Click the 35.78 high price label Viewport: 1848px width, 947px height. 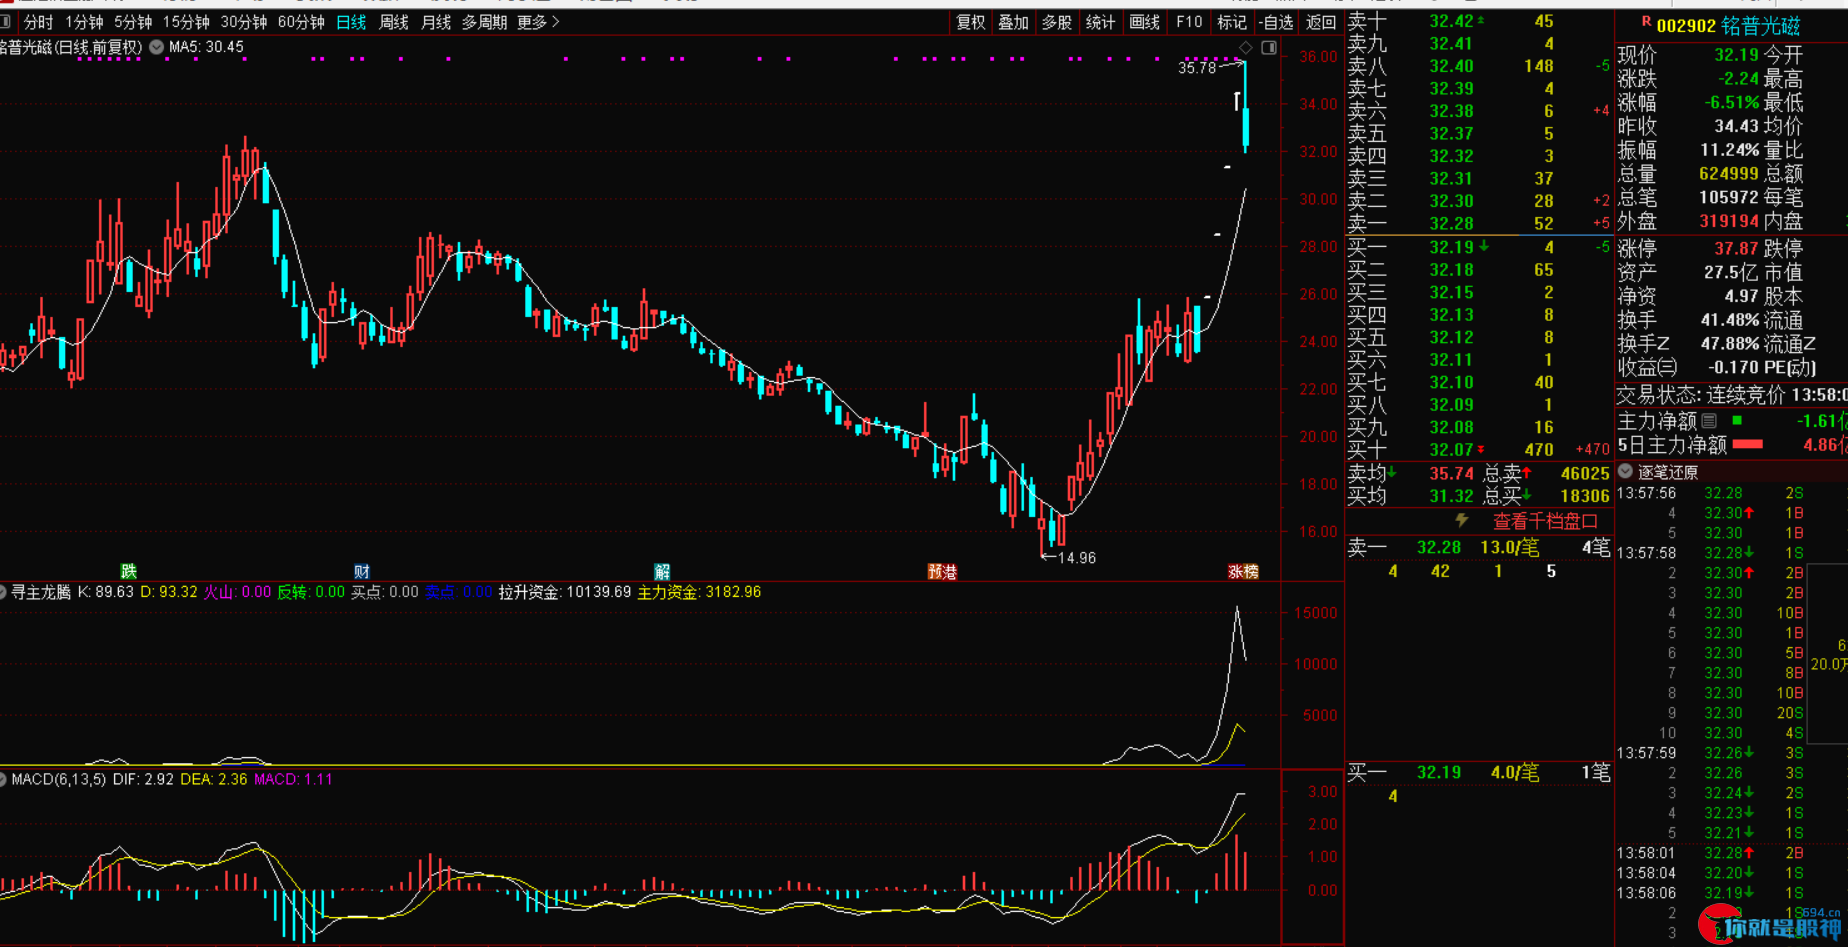[x=1197, y=68]
